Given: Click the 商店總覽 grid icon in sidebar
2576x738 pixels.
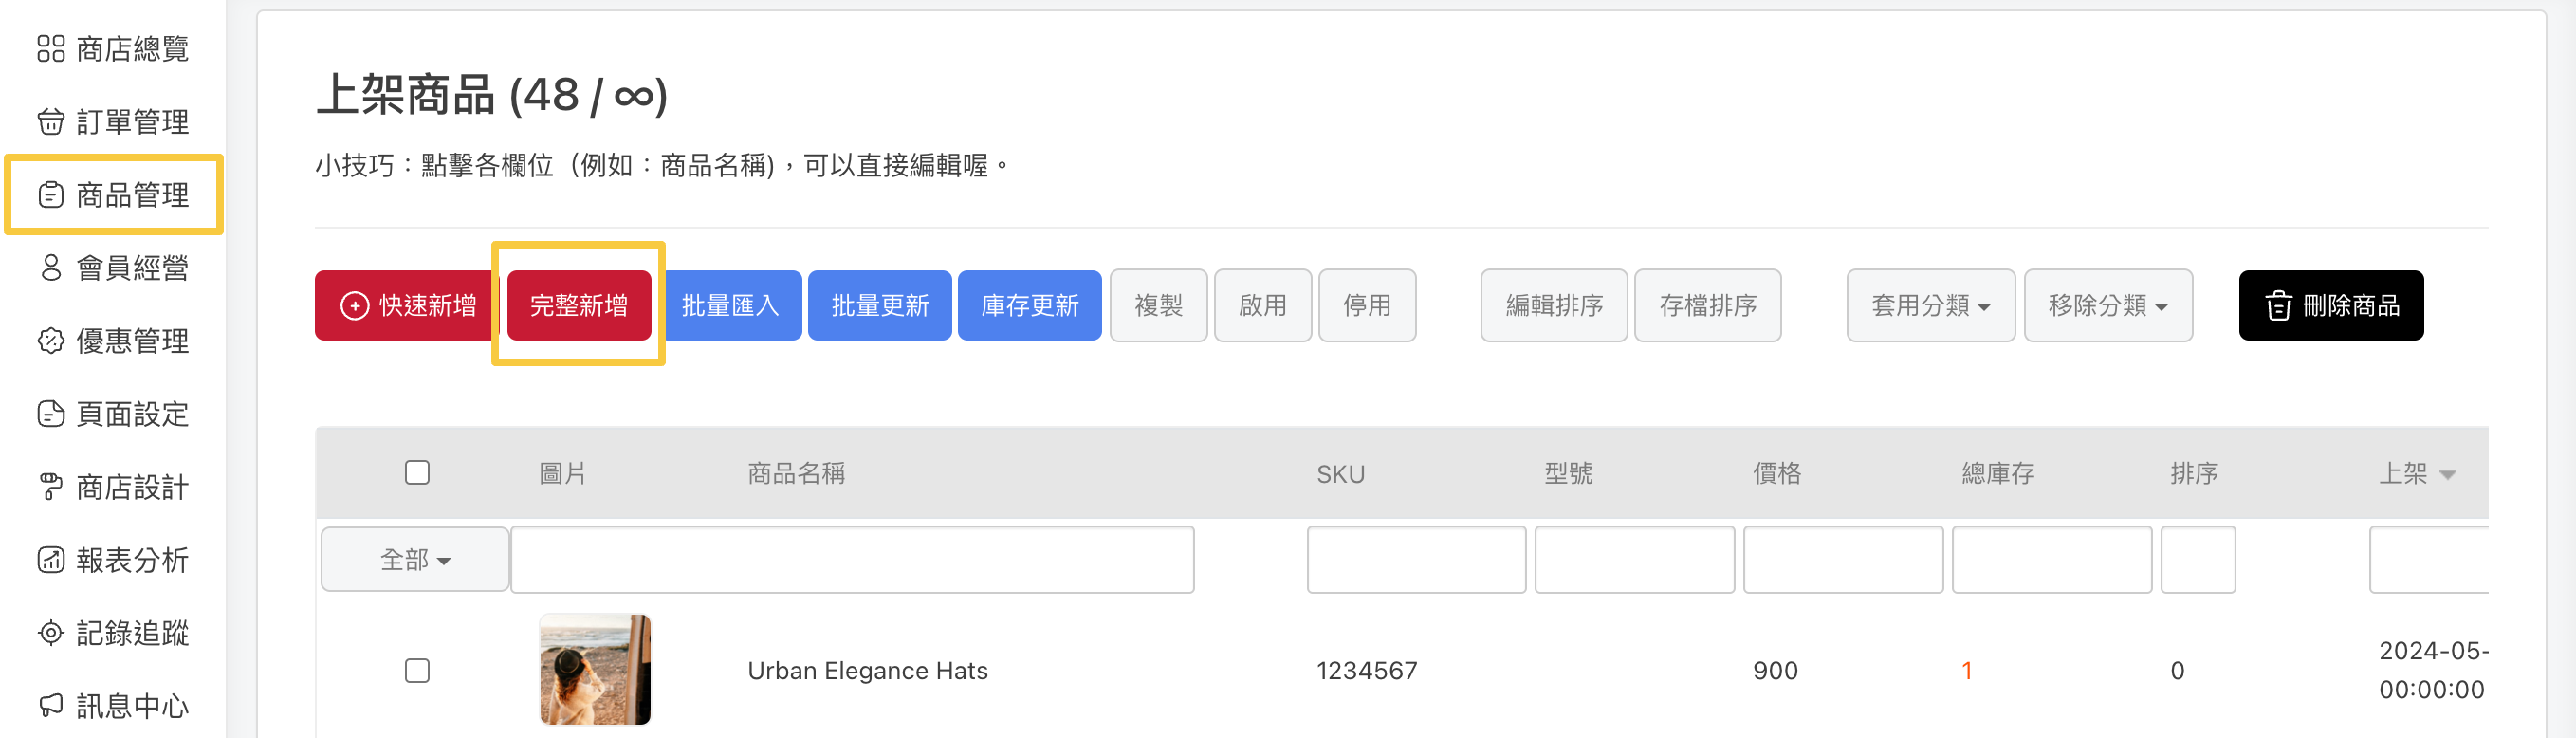Looking at the screenshot, I should pyautogui.click(x=51, y=49).
